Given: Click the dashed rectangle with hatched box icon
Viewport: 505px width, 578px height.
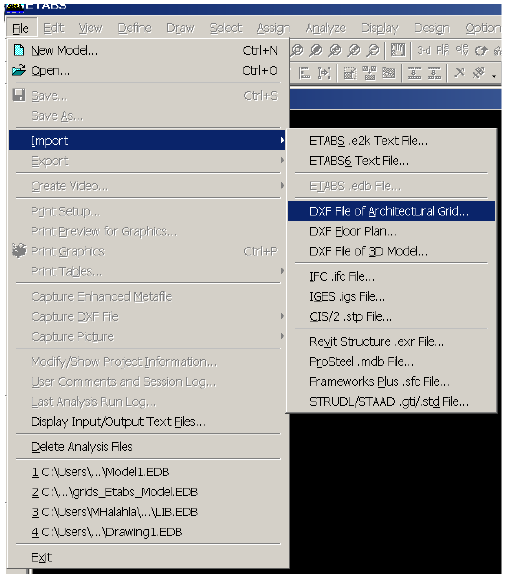Looking at the screenshot, I should [x=349, y=73].
